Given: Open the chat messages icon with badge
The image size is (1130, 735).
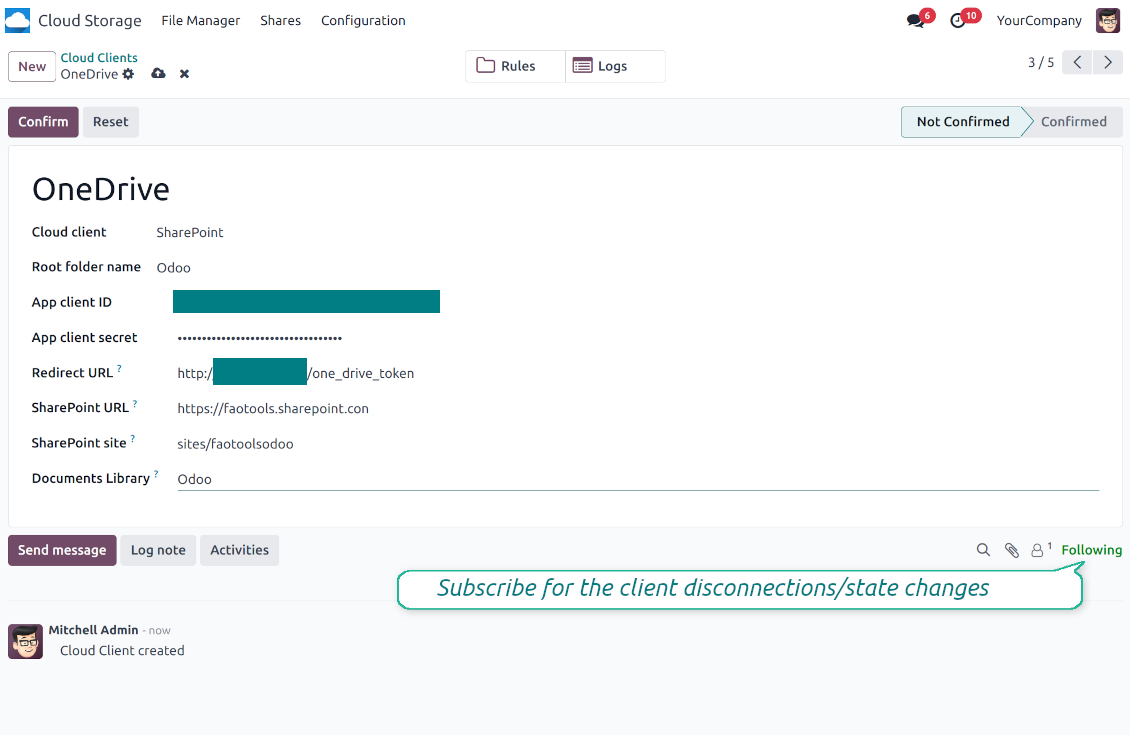Looking at the screenshot, I should [915, 21].
